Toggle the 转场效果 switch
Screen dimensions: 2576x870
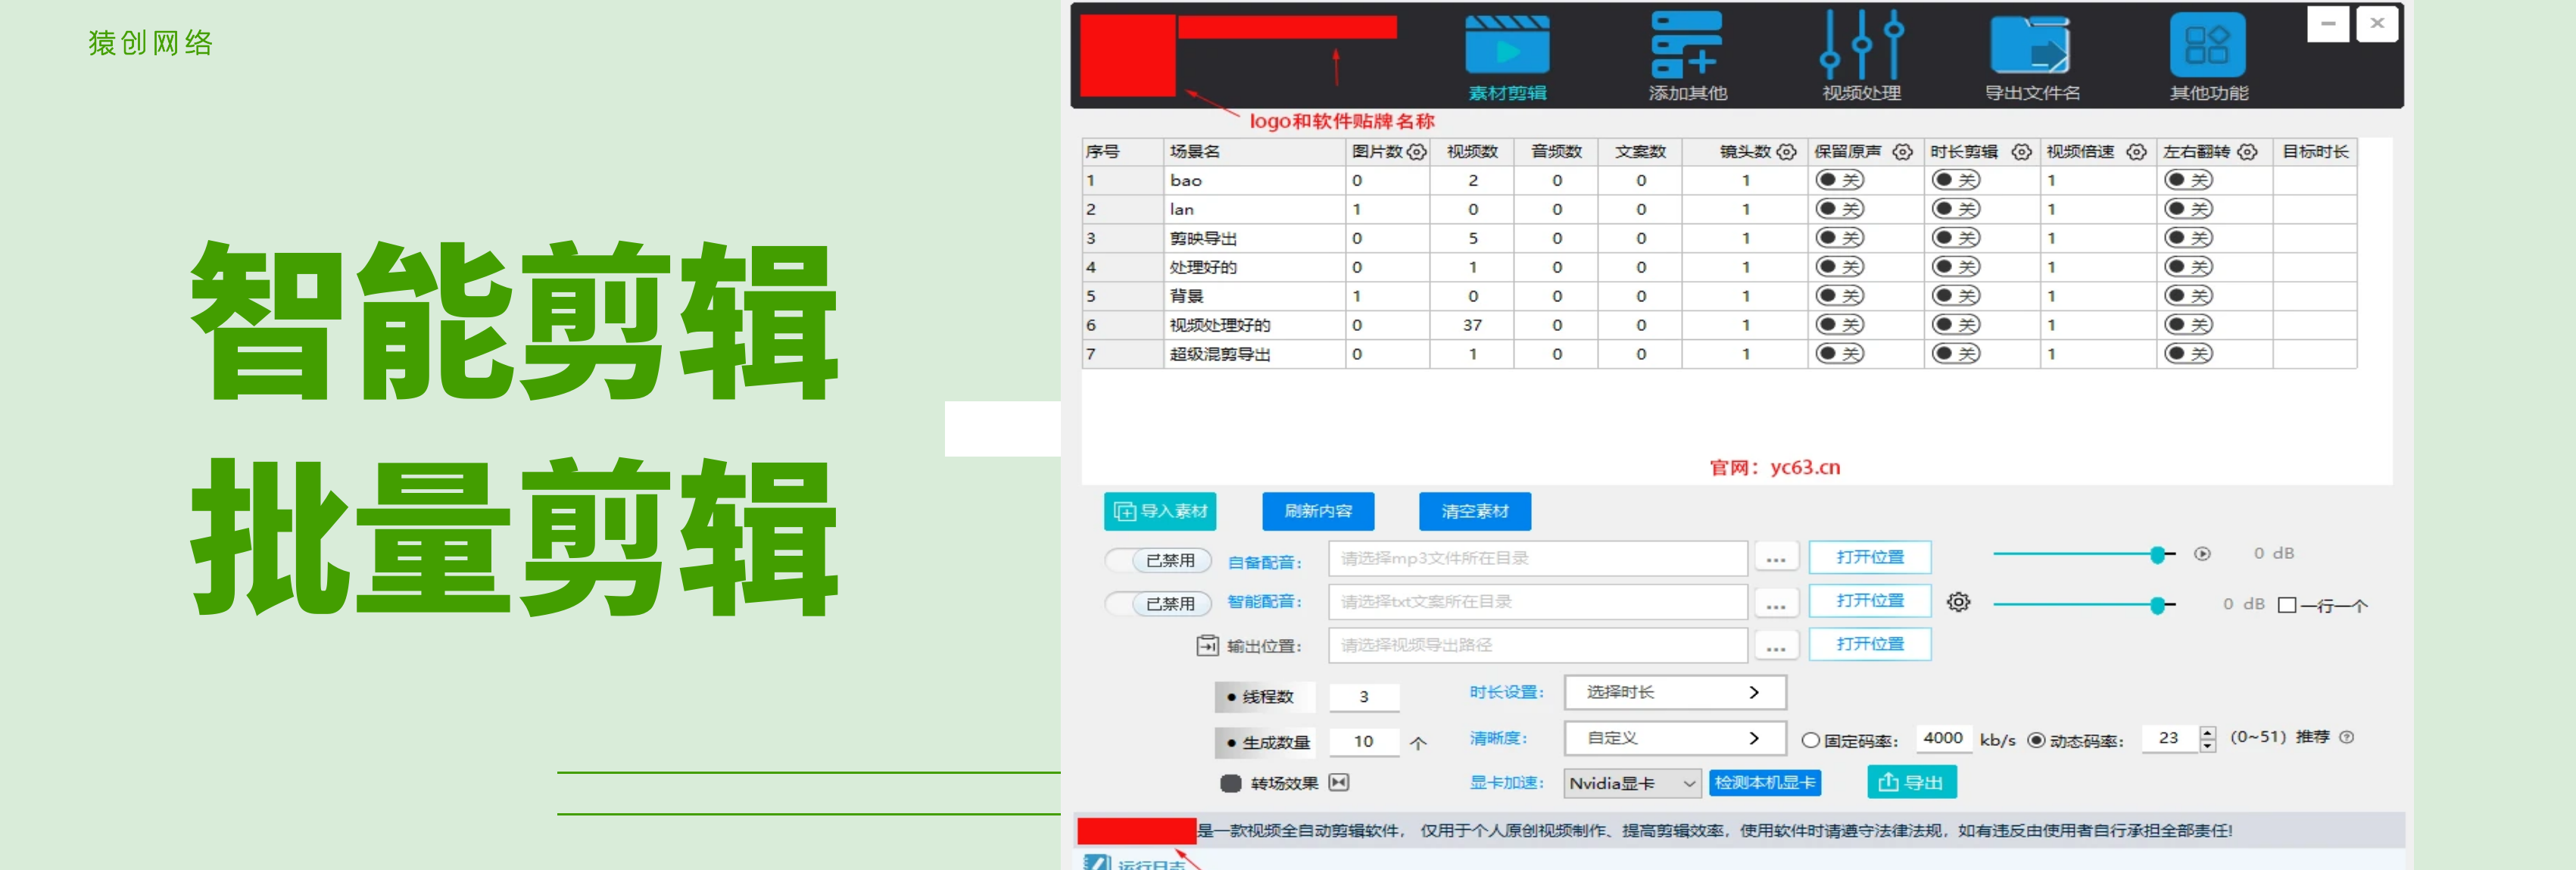1231,783
